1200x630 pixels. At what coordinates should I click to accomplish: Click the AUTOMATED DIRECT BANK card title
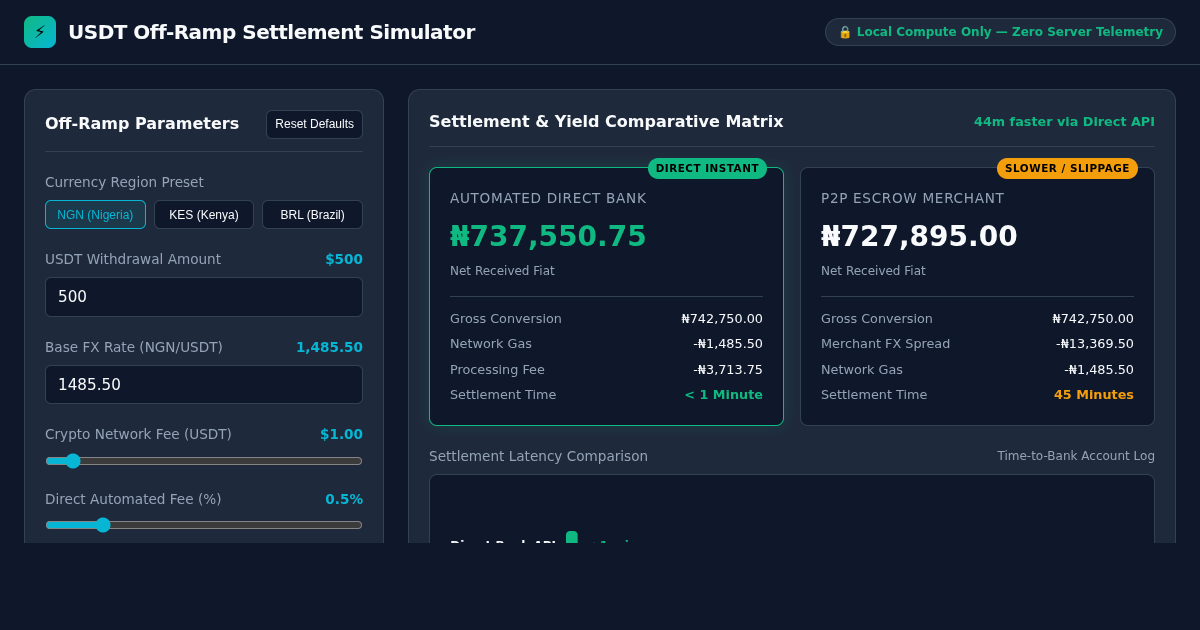548,198
